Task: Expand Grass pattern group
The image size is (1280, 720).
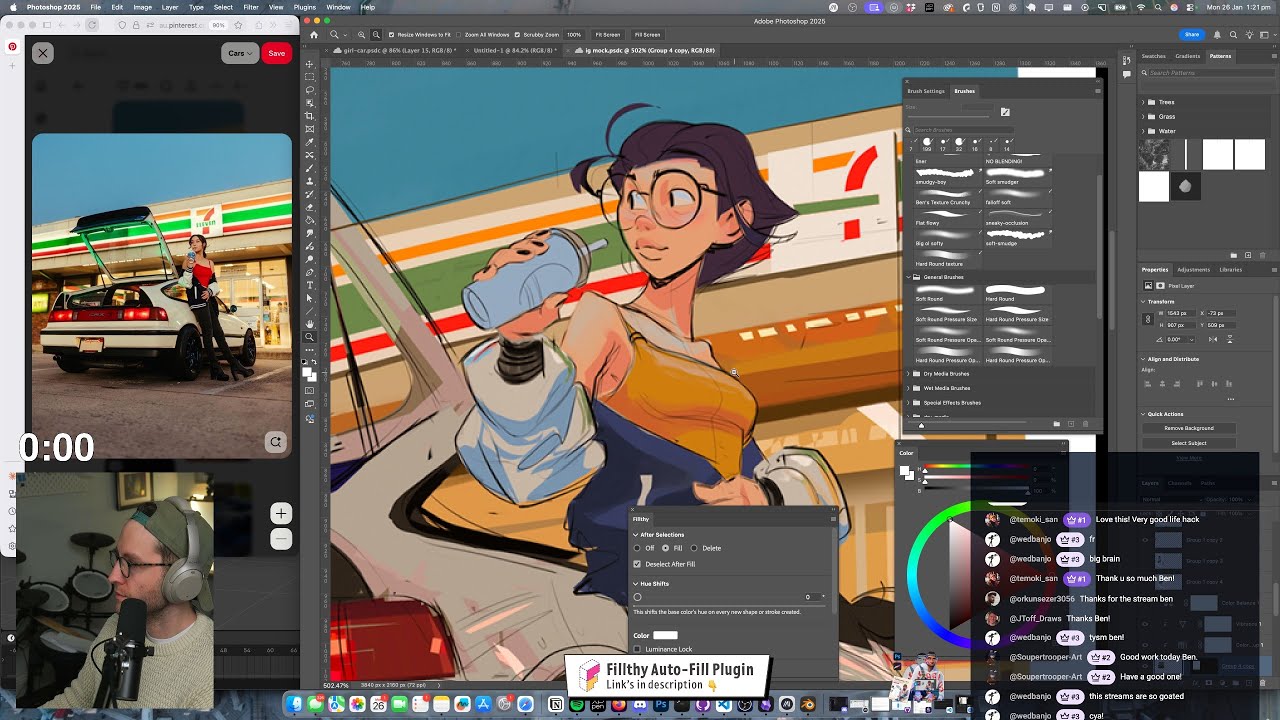Action: click(1143, 116)
